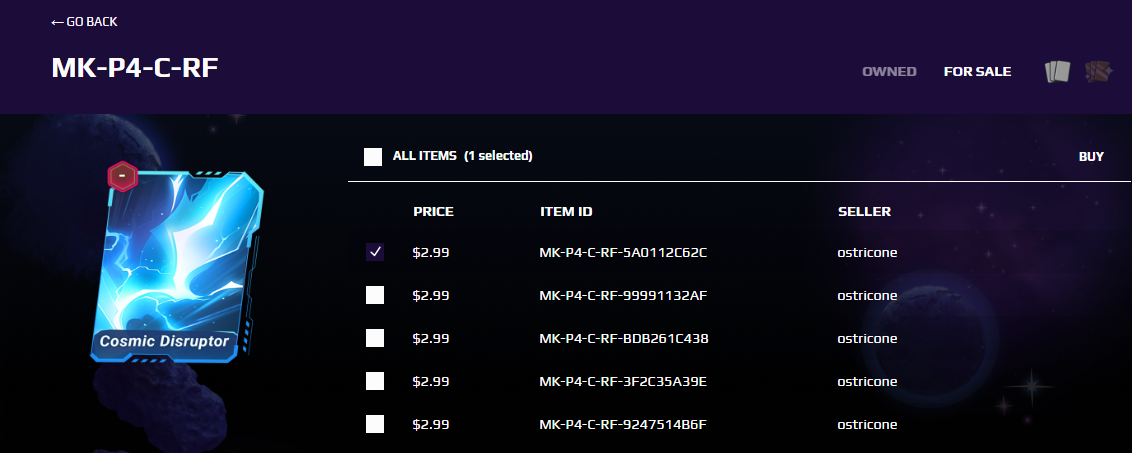The height and width of the screenshot is (453, 1132).
Task: Switch to the OWNED tab
Action: (x=889, y=72)
